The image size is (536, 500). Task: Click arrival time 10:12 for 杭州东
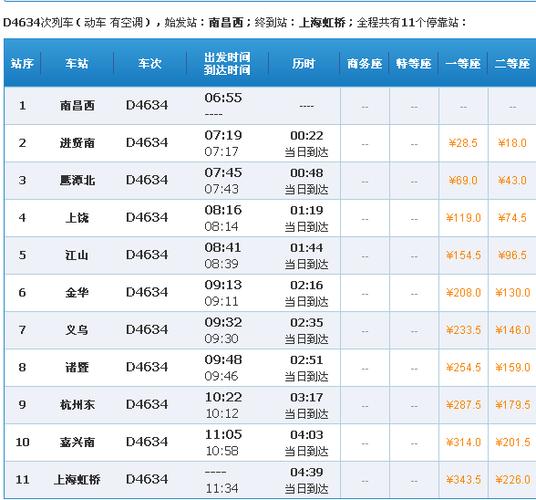point(222,414)
